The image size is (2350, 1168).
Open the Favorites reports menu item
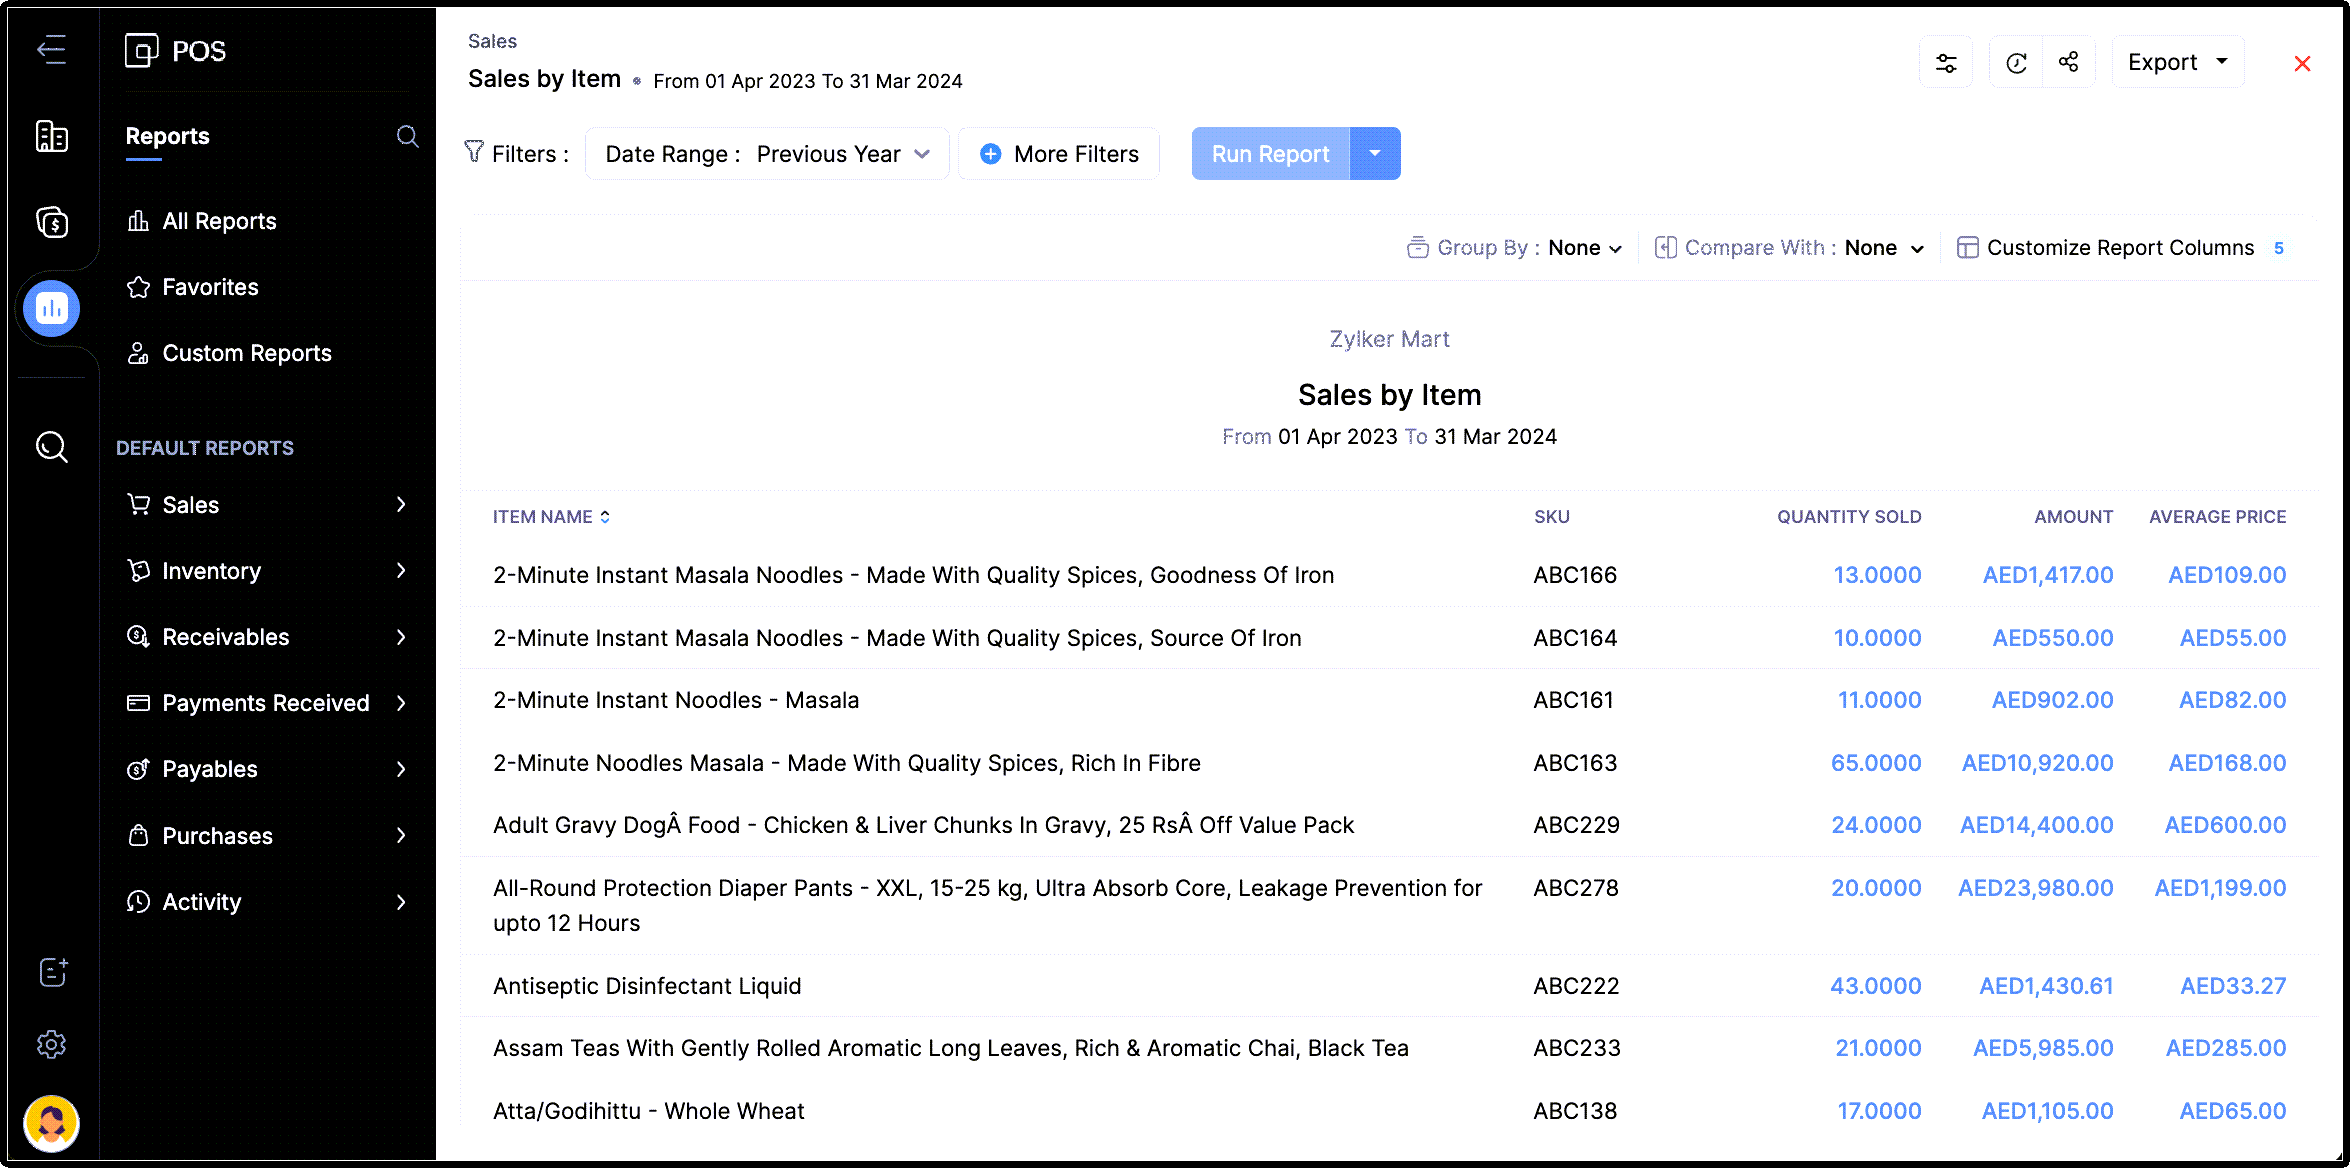coord(210,287)
